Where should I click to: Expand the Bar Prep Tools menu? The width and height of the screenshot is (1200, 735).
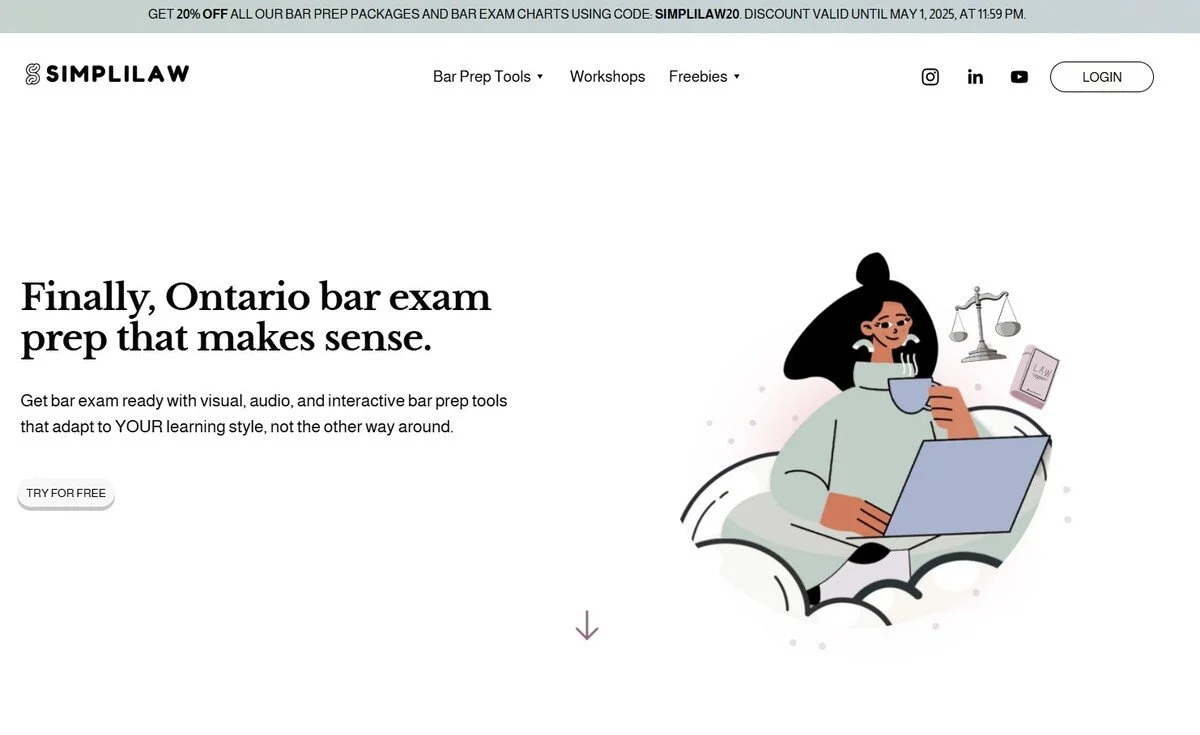(488, 77)
